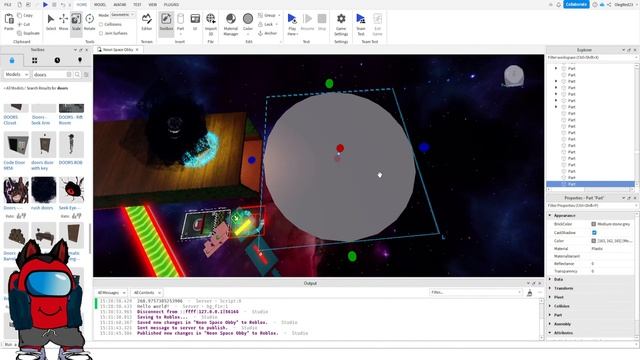Switch to the TEST ribbon tab
Image resolution: width=640 pixels, height=360 pixels.
click(x=137, y=4)
